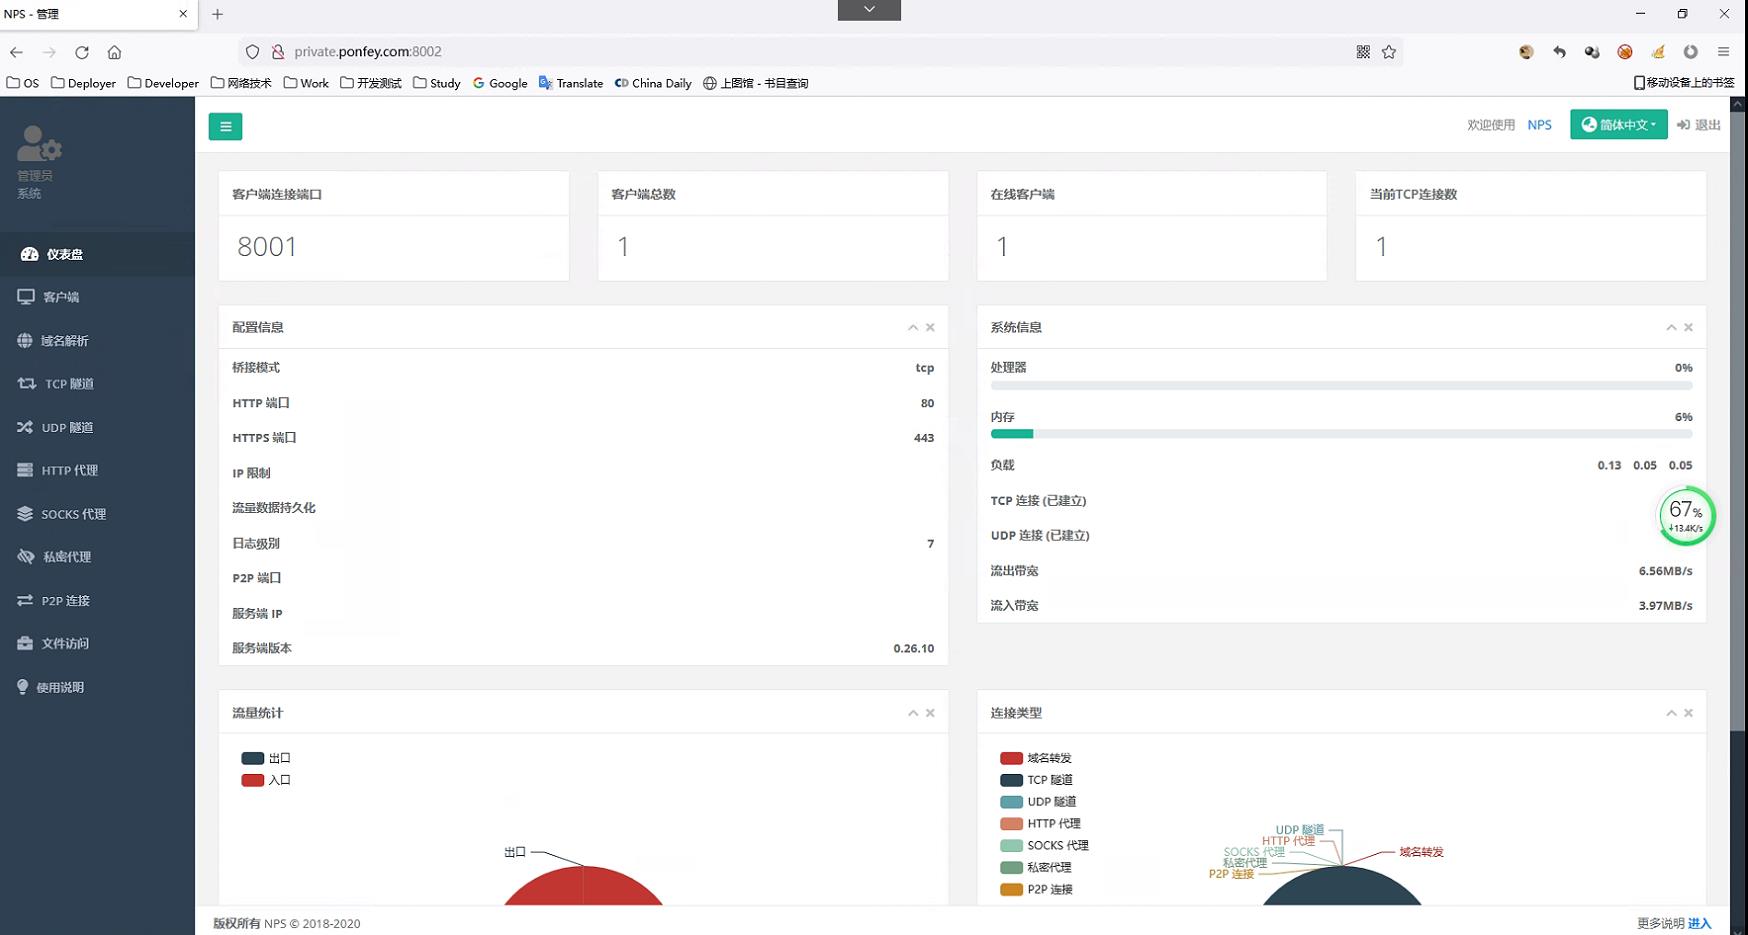Image resolution: width=1748 pixels, height=935 pixels.
Task: Open the TCP 隧道 sidebar menu
Action: click(x=69, y=384)
